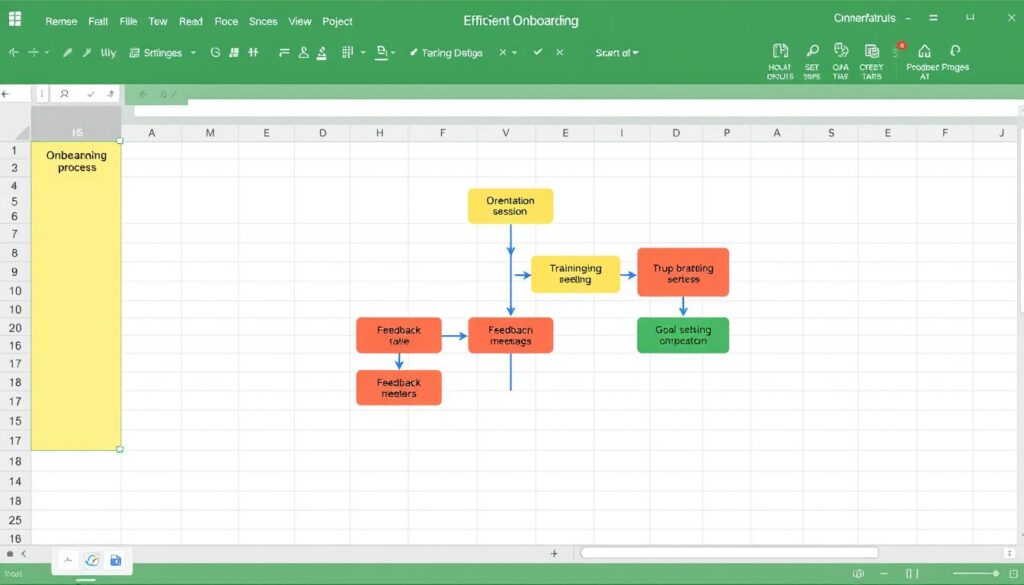1024x585 pixels.
Task: Click the save-like square icon after refresh
Action: [234, 52]
